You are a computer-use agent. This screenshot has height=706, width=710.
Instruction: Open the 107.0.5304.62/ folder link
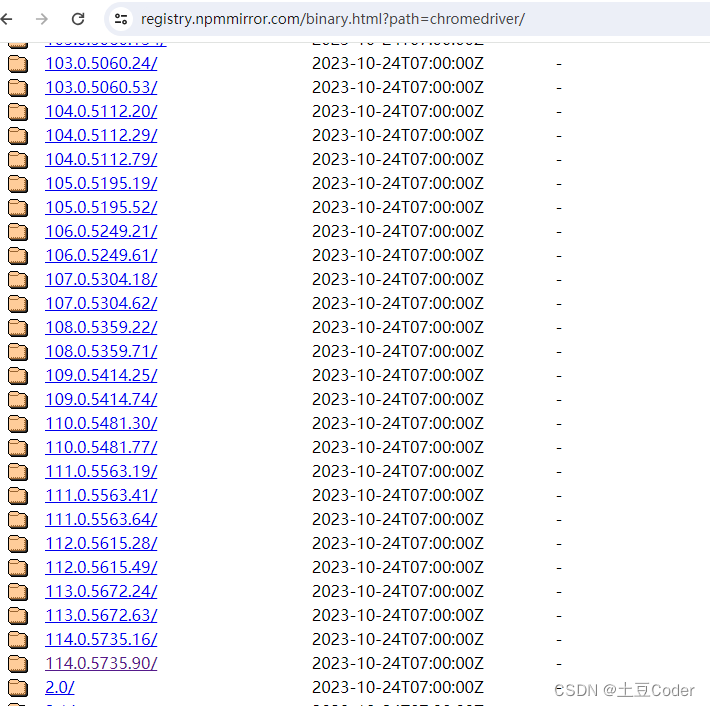click(x=101, y=303)
